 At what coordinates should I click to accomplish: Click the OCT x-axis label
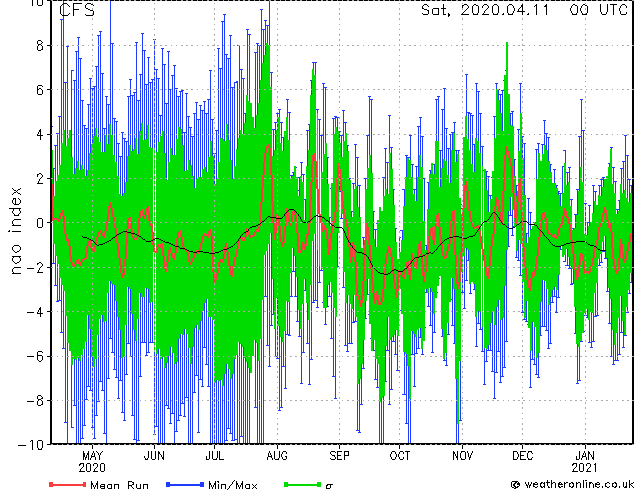tap(399, 456)
